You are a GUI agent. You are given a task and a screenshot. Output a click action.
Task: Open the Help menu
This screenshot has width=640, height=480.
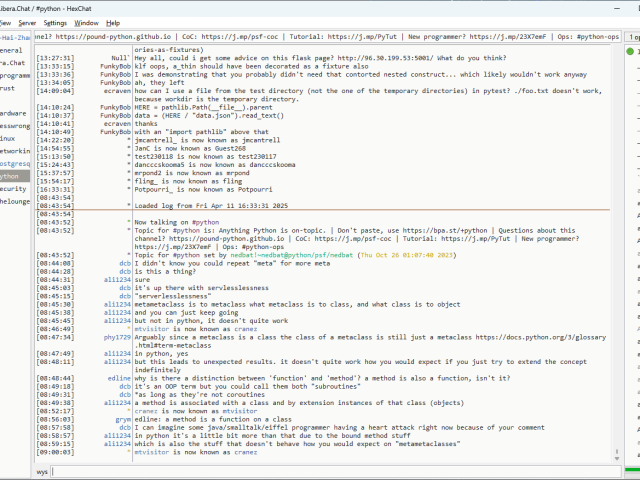tap(113, 22)
